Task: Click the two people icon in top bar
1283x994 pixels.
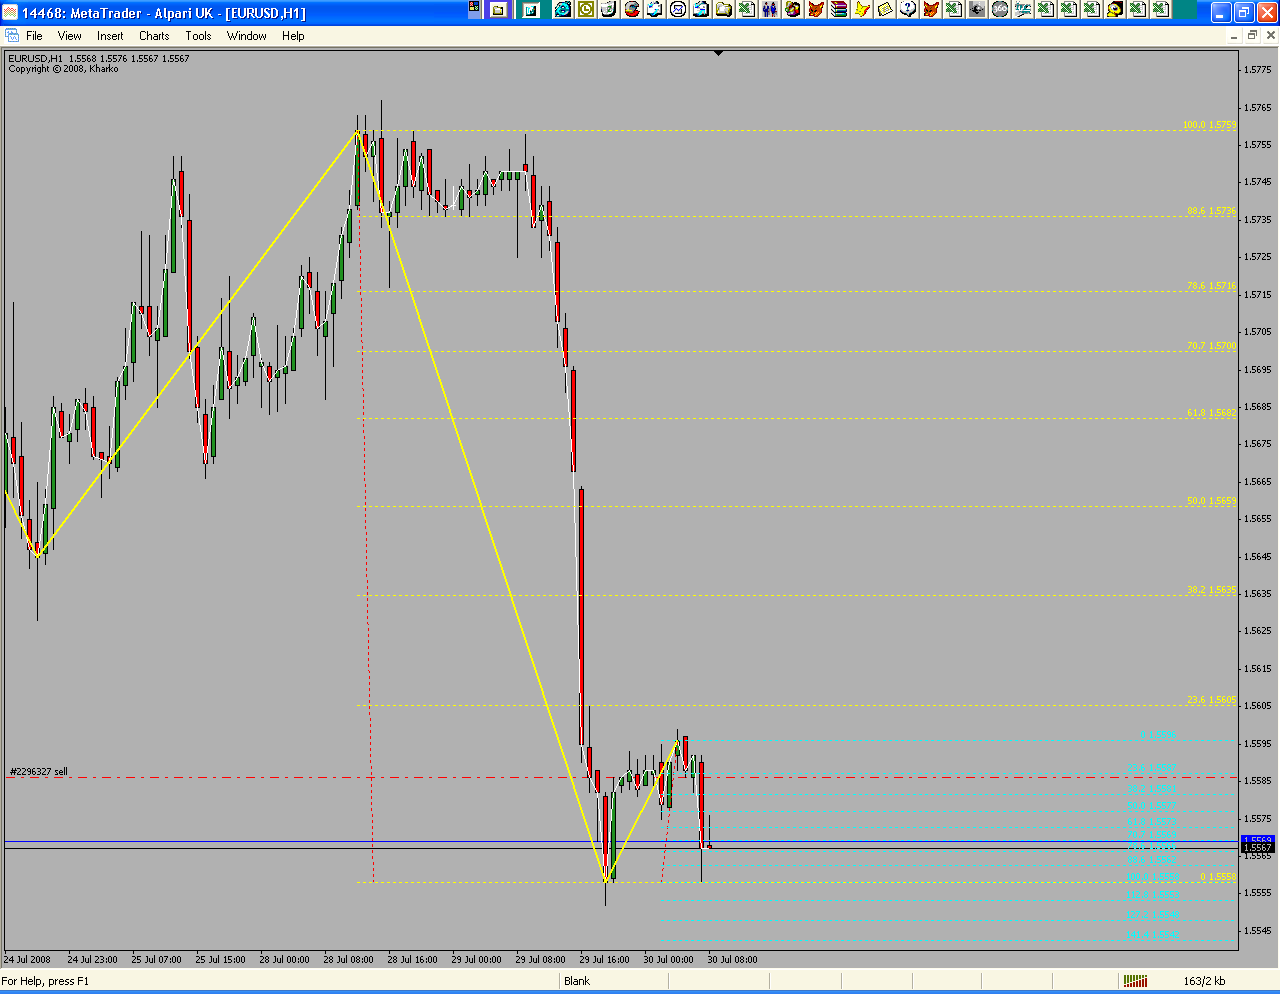Action: (769, 10)
